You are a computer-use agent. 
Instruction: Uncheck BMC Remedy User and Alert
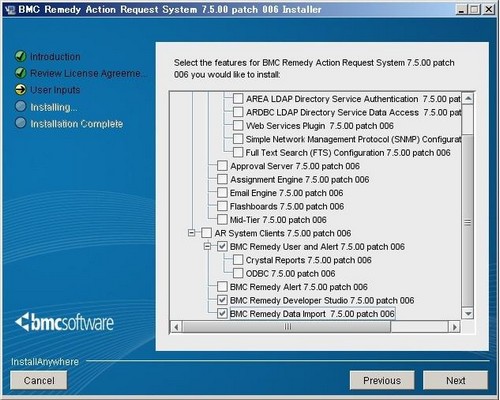pos(222,246)
